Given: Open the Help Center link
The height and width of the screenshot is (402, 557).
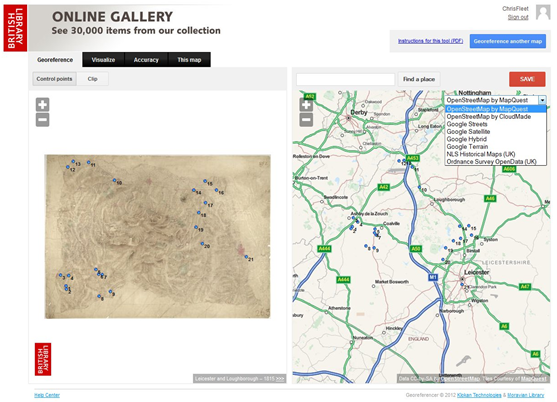Looking at the screenshot, I should point(47,395).
